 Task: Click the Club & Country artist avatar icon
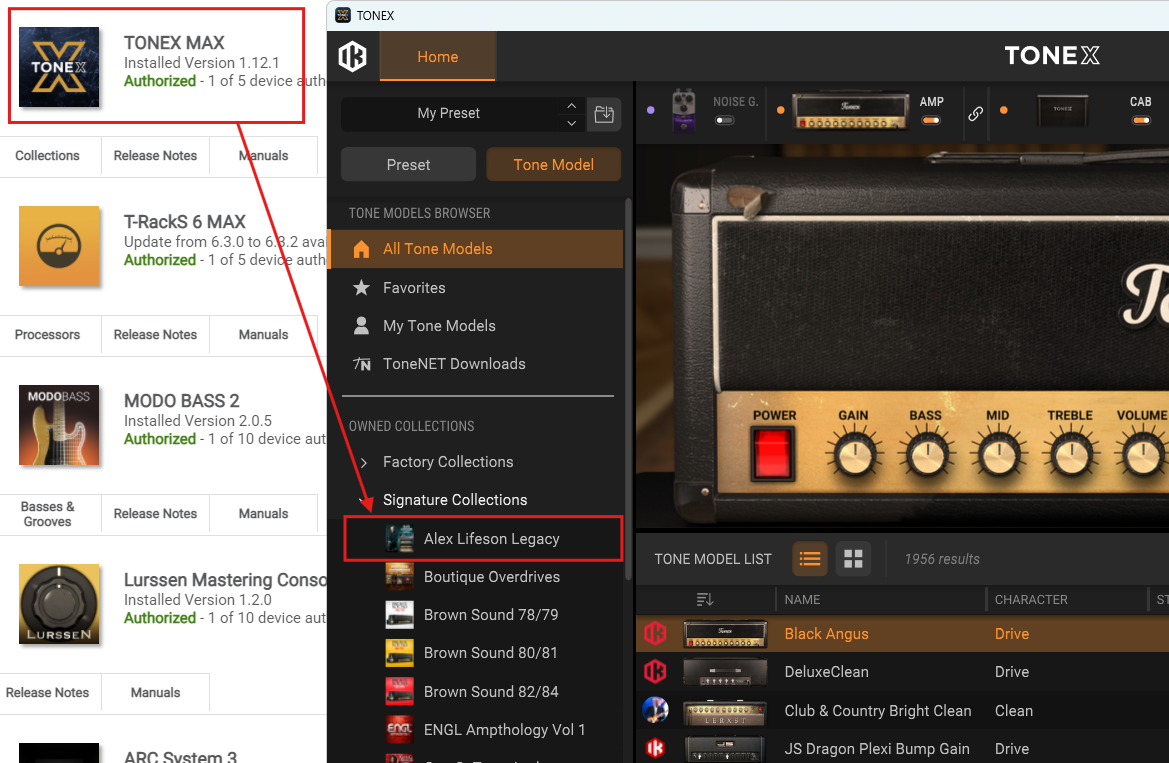tap(655, 710)
